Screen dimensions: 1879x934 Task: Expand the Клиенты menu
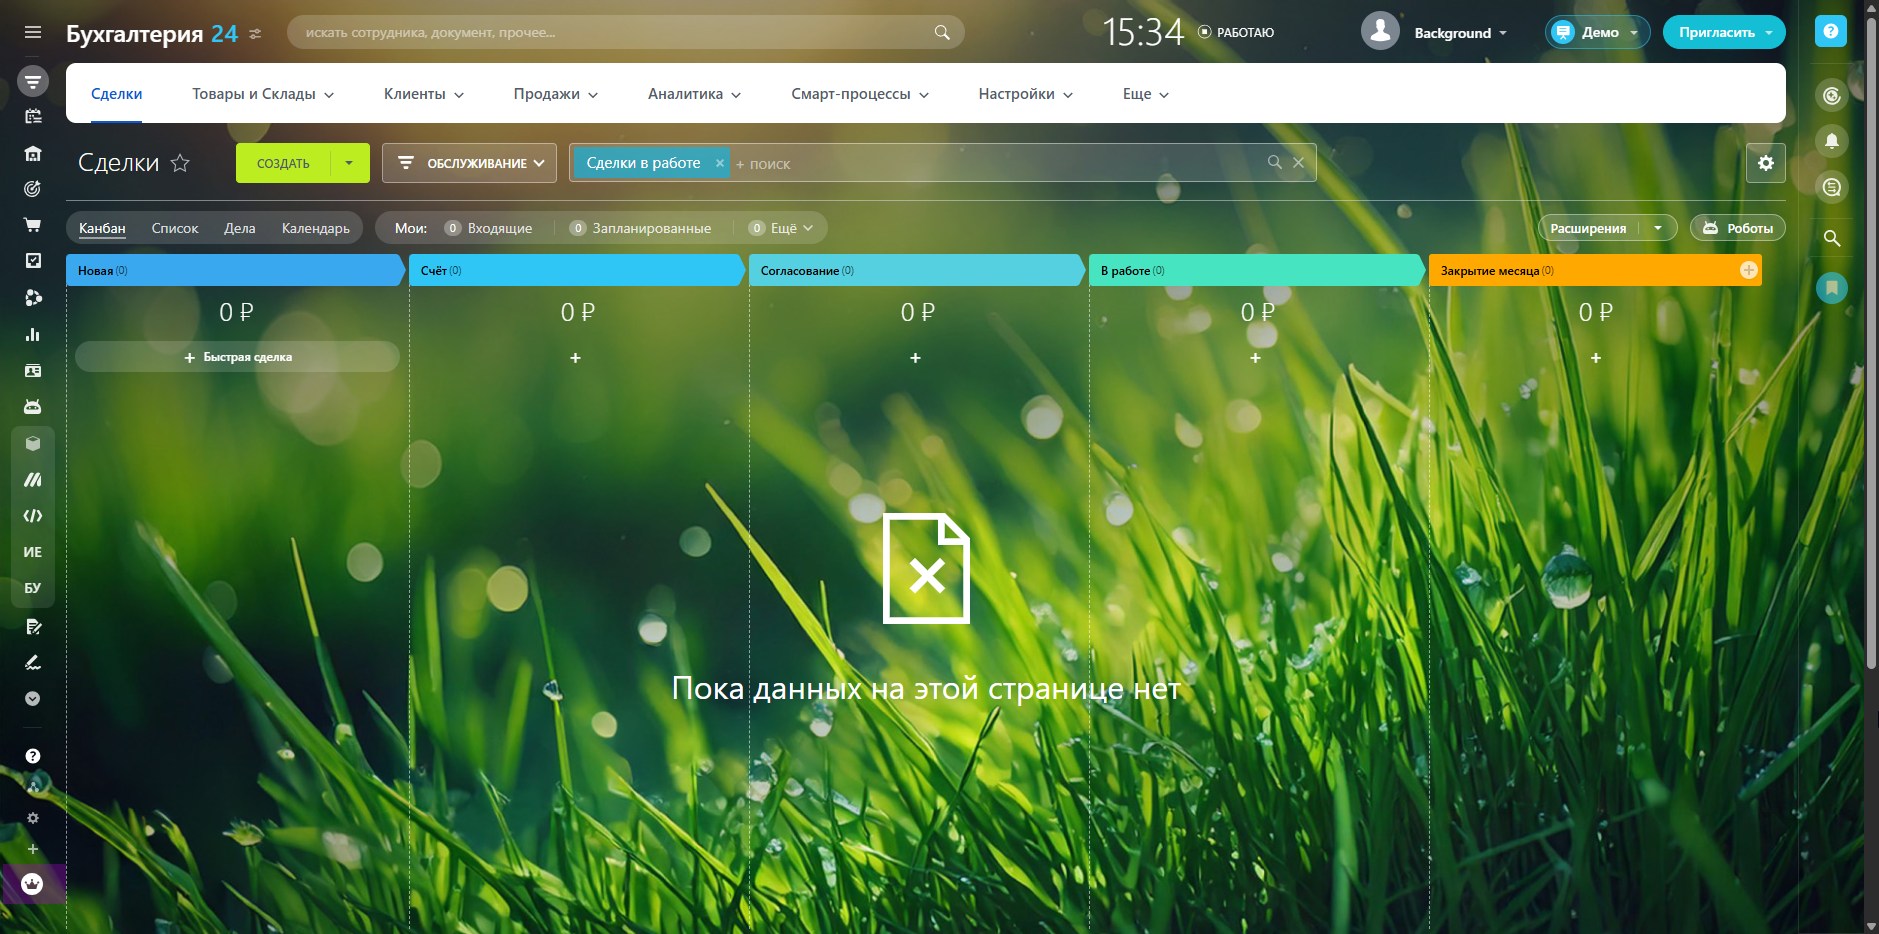(424, 94)
